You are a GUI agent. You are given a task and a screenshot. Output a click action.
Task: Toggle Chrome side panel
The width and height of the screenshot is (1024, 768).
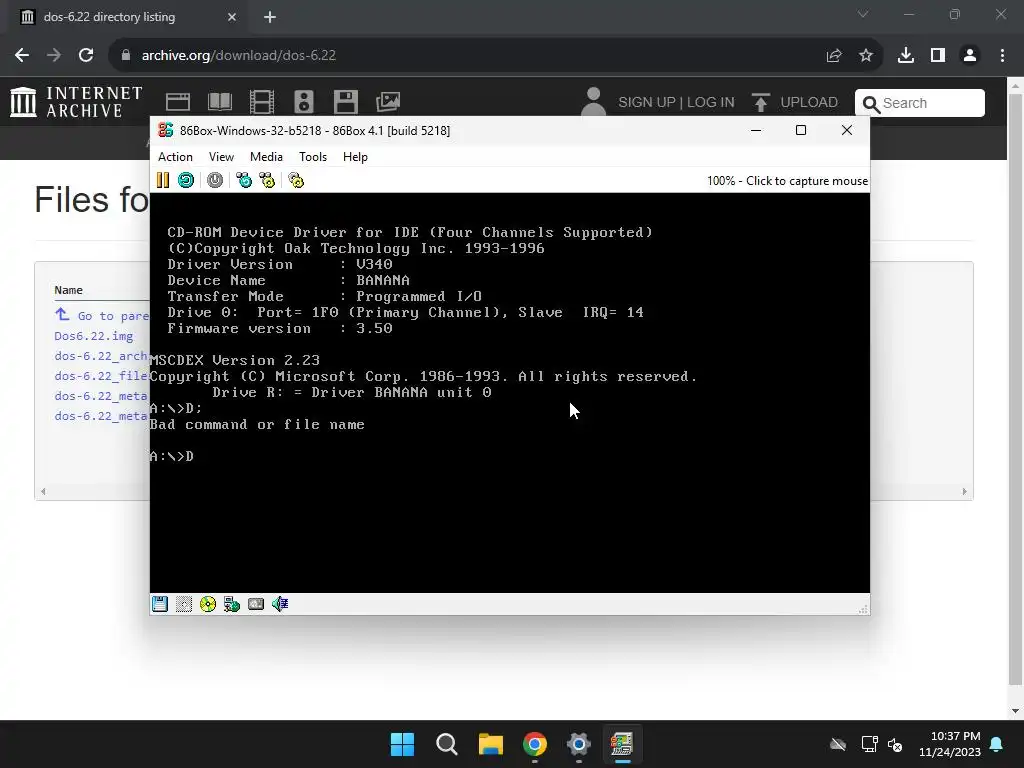(x=938, y=56)
